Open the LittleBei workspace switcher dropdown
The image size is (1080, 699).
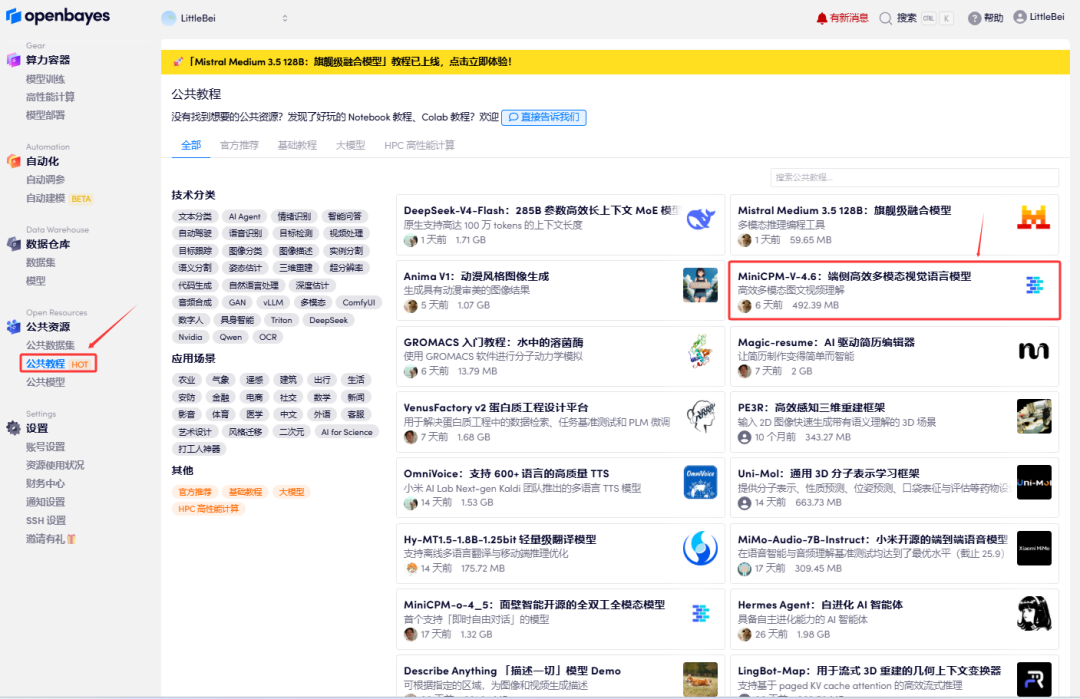pyautogui.click(x=226, y=18)
